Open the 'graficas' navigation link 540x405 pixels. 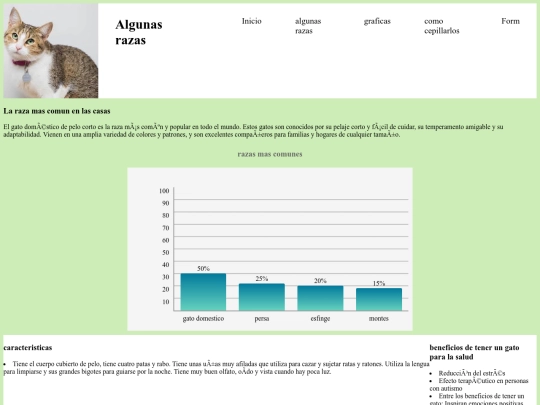377,21
